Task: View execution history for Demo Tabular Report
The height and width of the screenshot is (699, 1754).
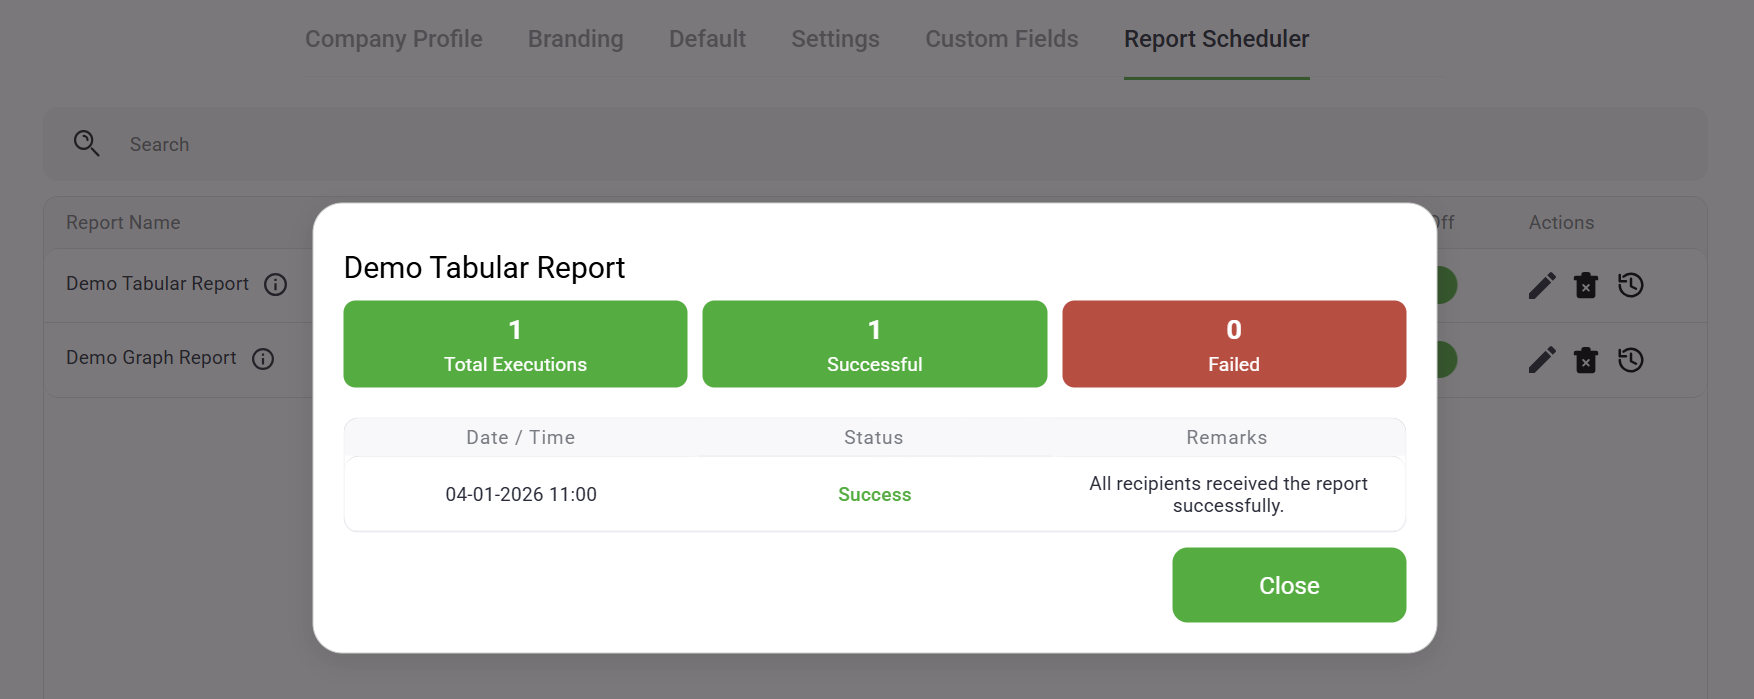Action: pyautogui.click(x=1631, y=286)
